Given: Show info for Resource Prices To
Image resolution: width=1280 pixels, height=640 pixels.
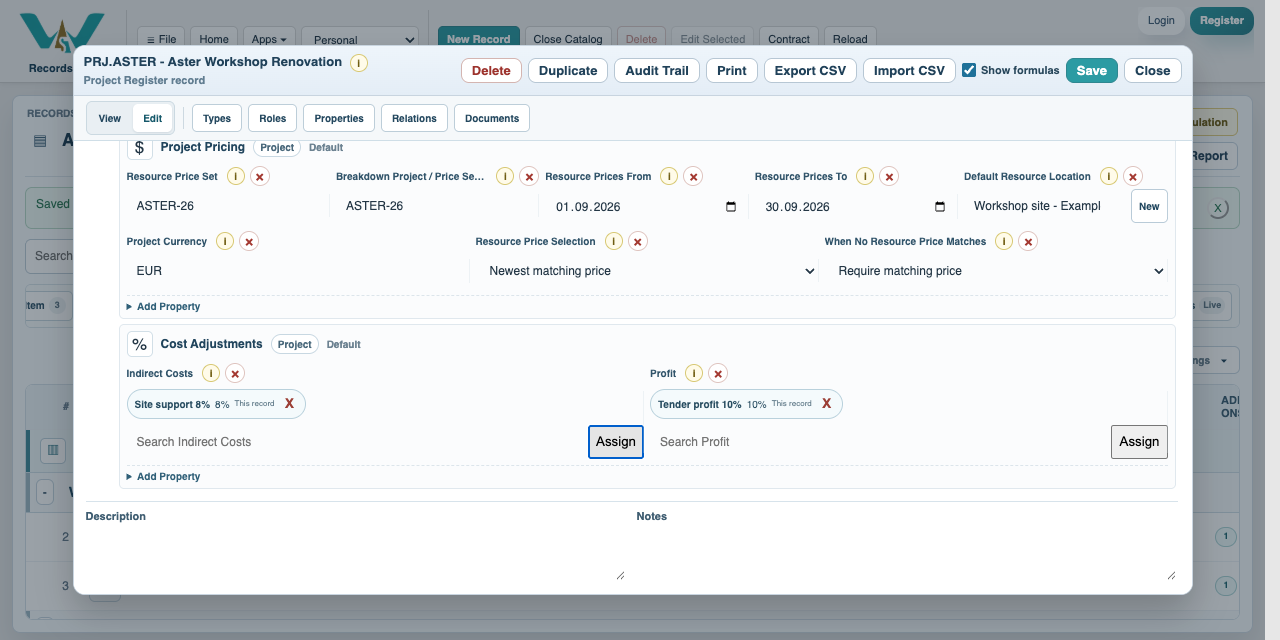Looking at the screenshot, I should pos(865,176).
